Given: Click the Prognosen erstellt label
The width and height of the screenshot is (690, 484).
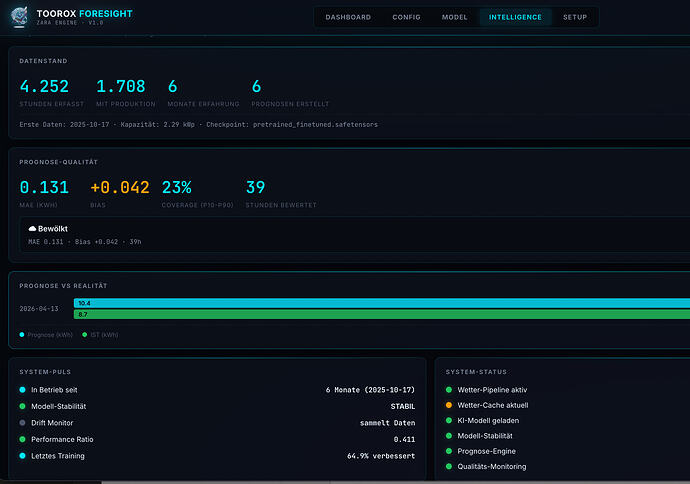Looking at the screenshot, I should [x=290, y=104].
